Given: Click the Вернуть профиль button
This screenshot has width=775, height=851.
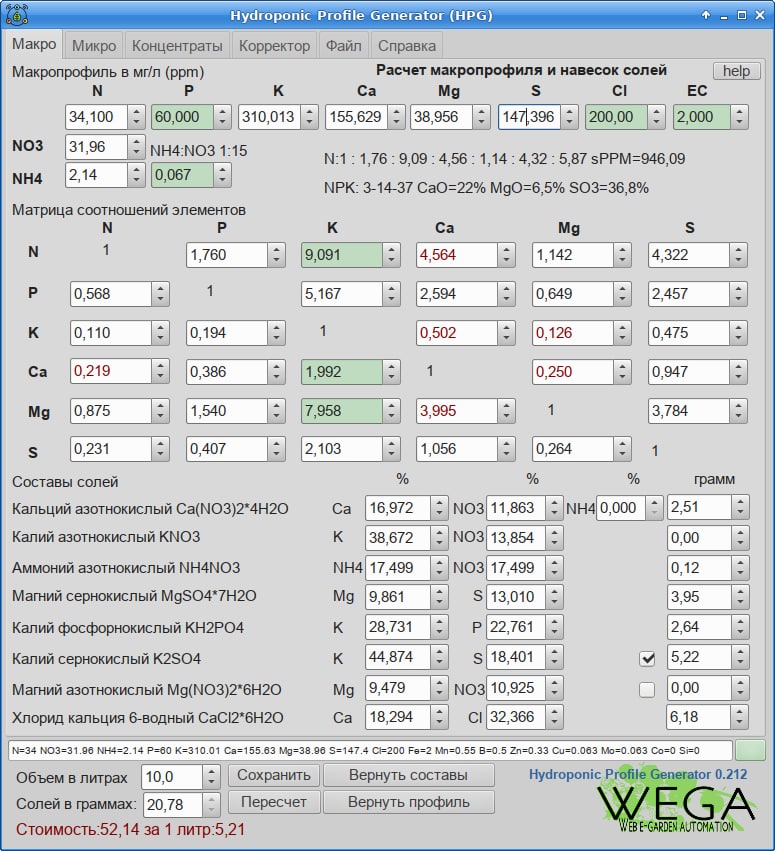Looking at the screenshot, I should click(x=409, y=802).
